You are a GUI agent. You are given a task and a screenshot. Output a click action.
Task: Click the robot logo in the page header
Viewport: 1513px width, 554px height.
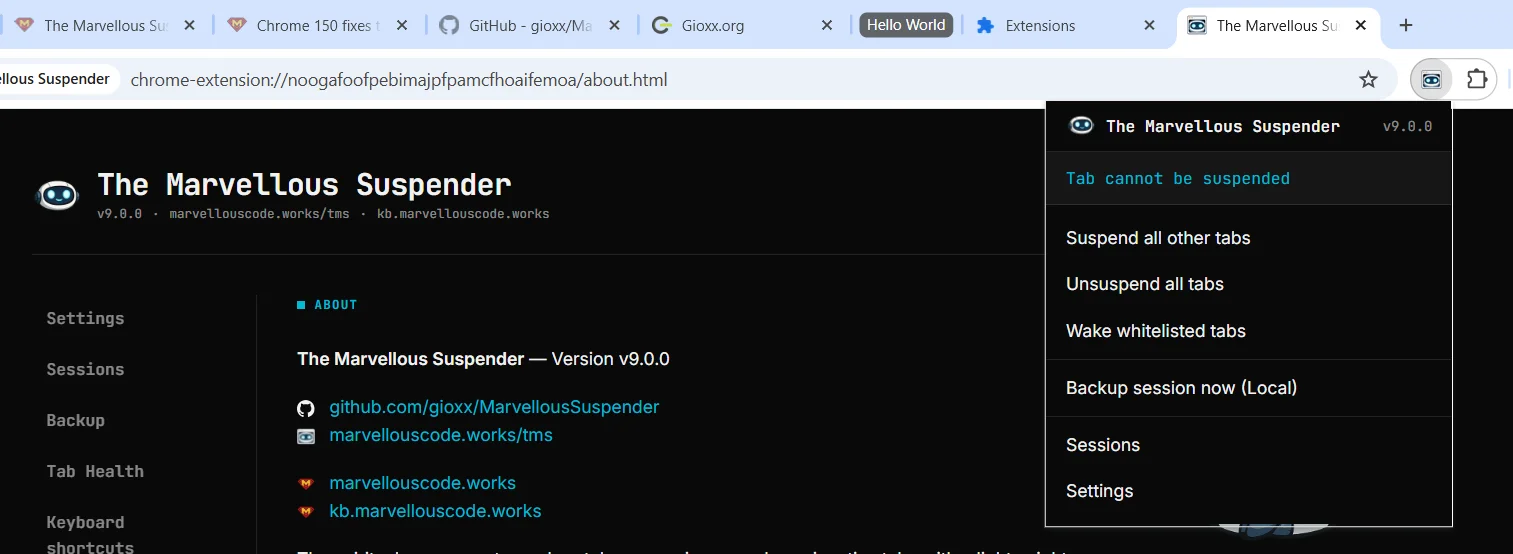click(x=57, y=194)
